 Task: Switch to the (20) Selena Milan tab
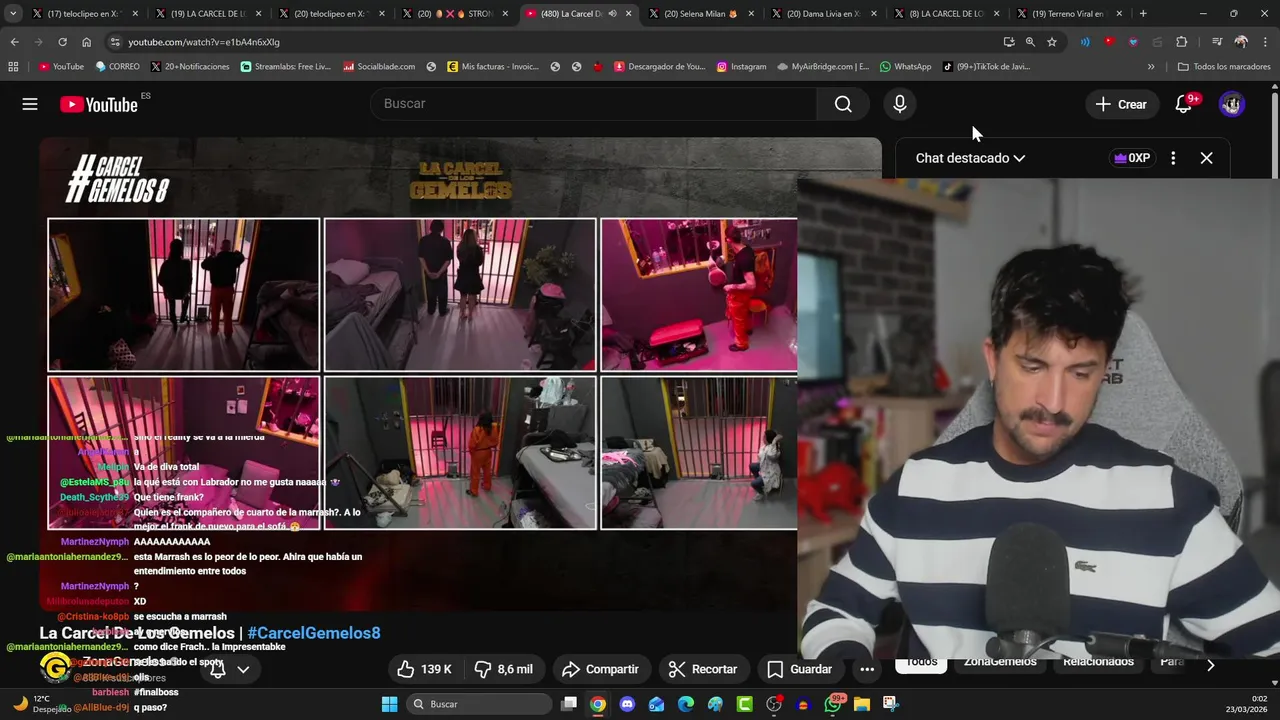tap(701, 14)
